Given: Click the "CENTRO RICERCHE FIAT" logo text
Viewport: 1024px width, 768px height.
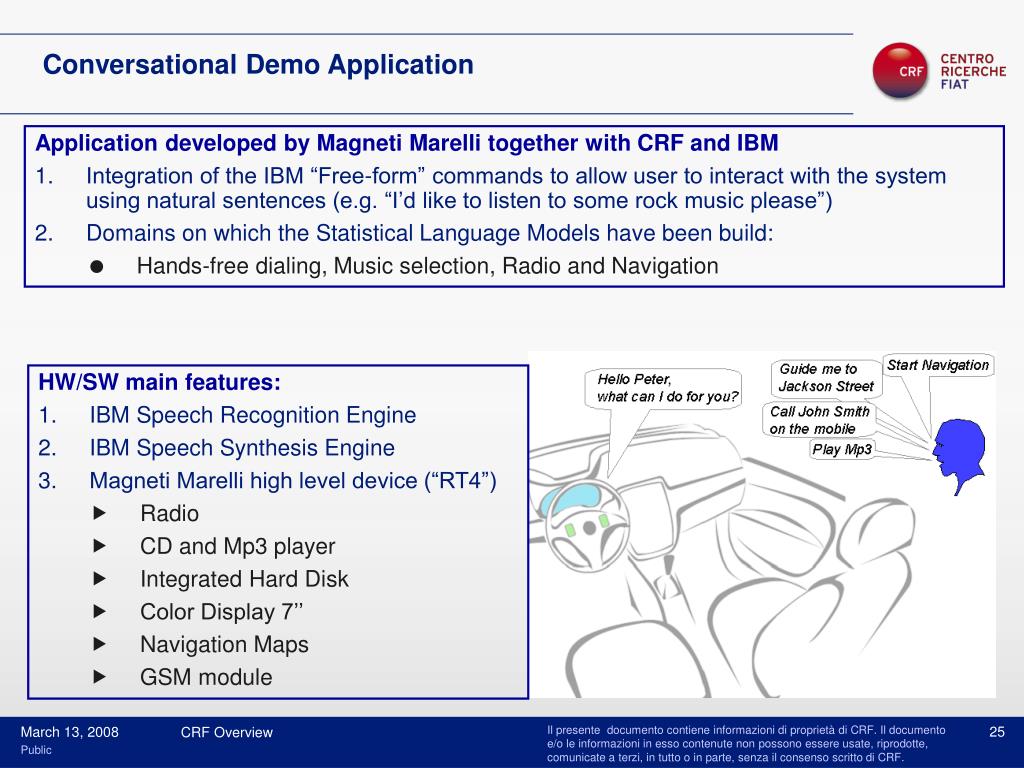Looking at the screenshot, I should 972,71.
